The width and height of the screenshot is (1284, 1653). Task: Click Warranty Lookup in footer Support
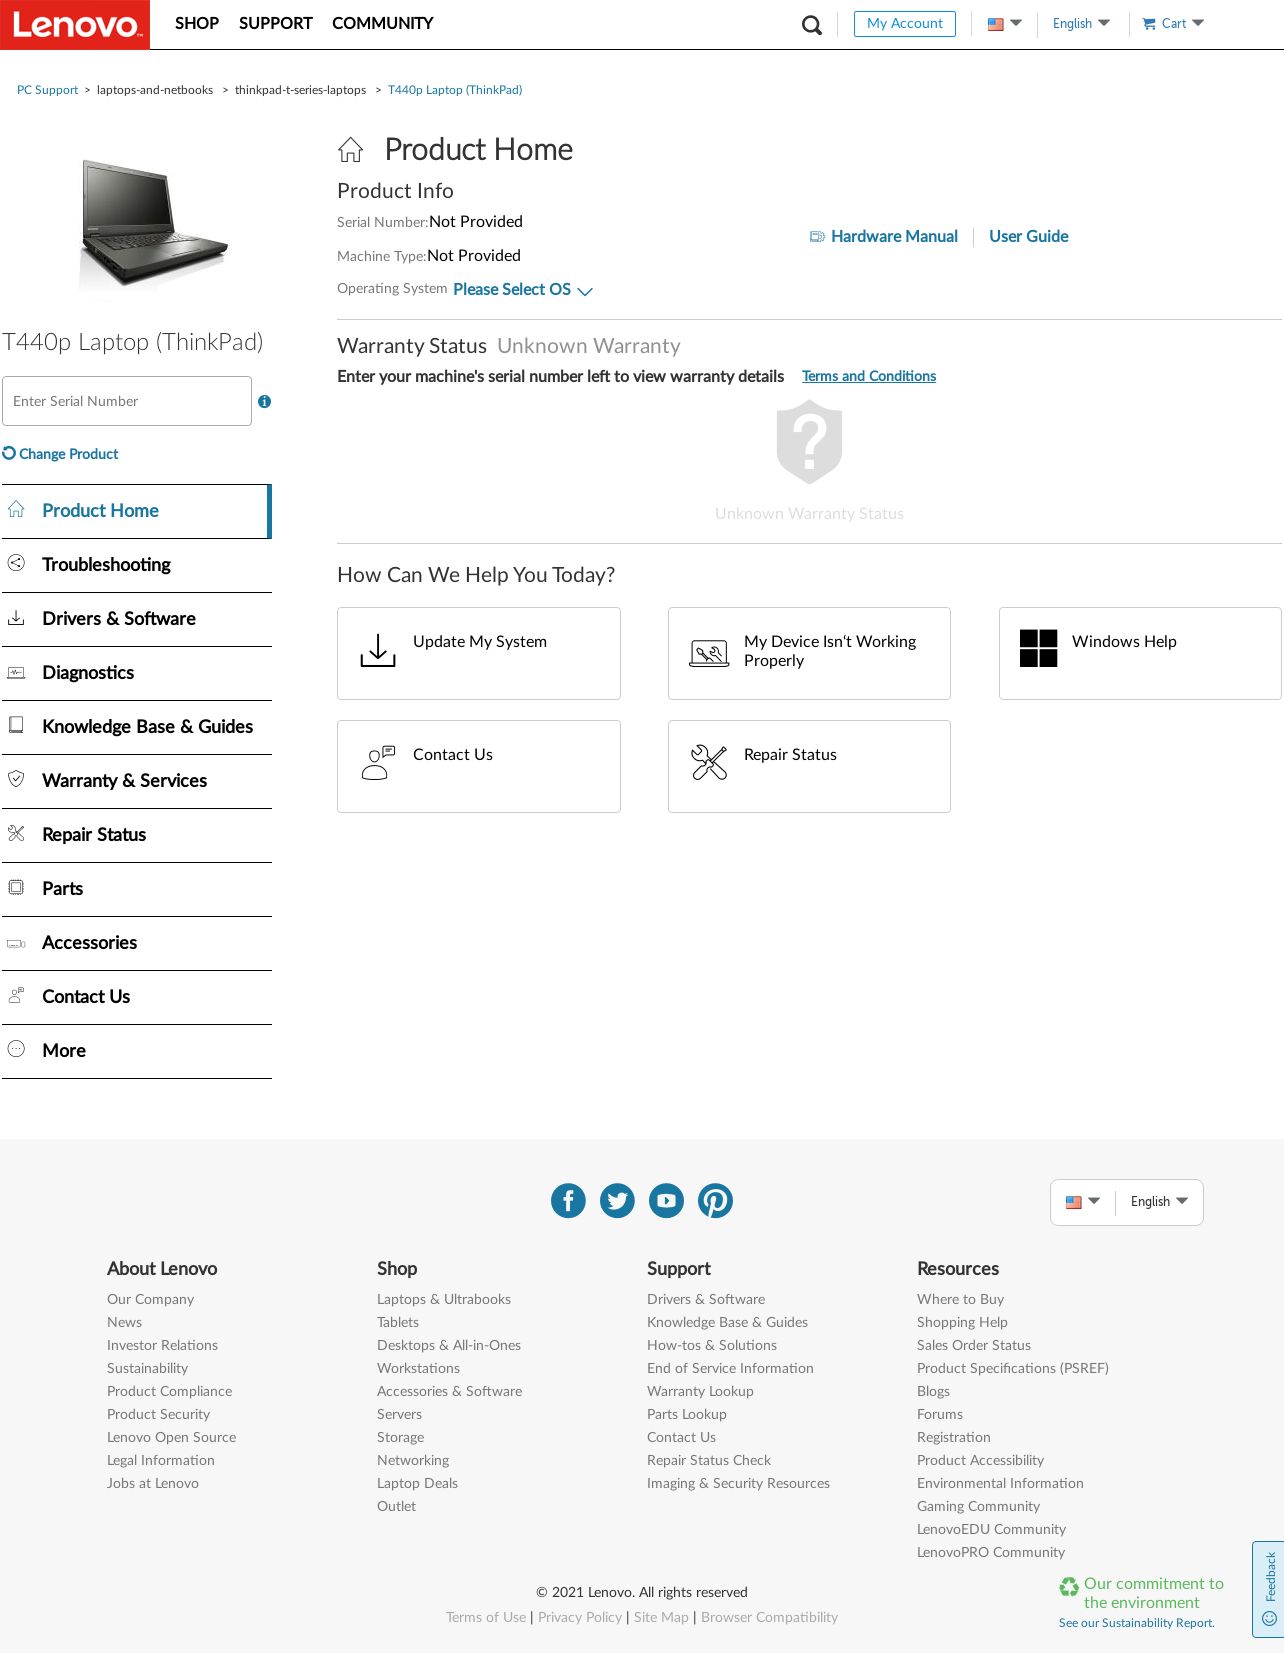tap(700, 1391)
